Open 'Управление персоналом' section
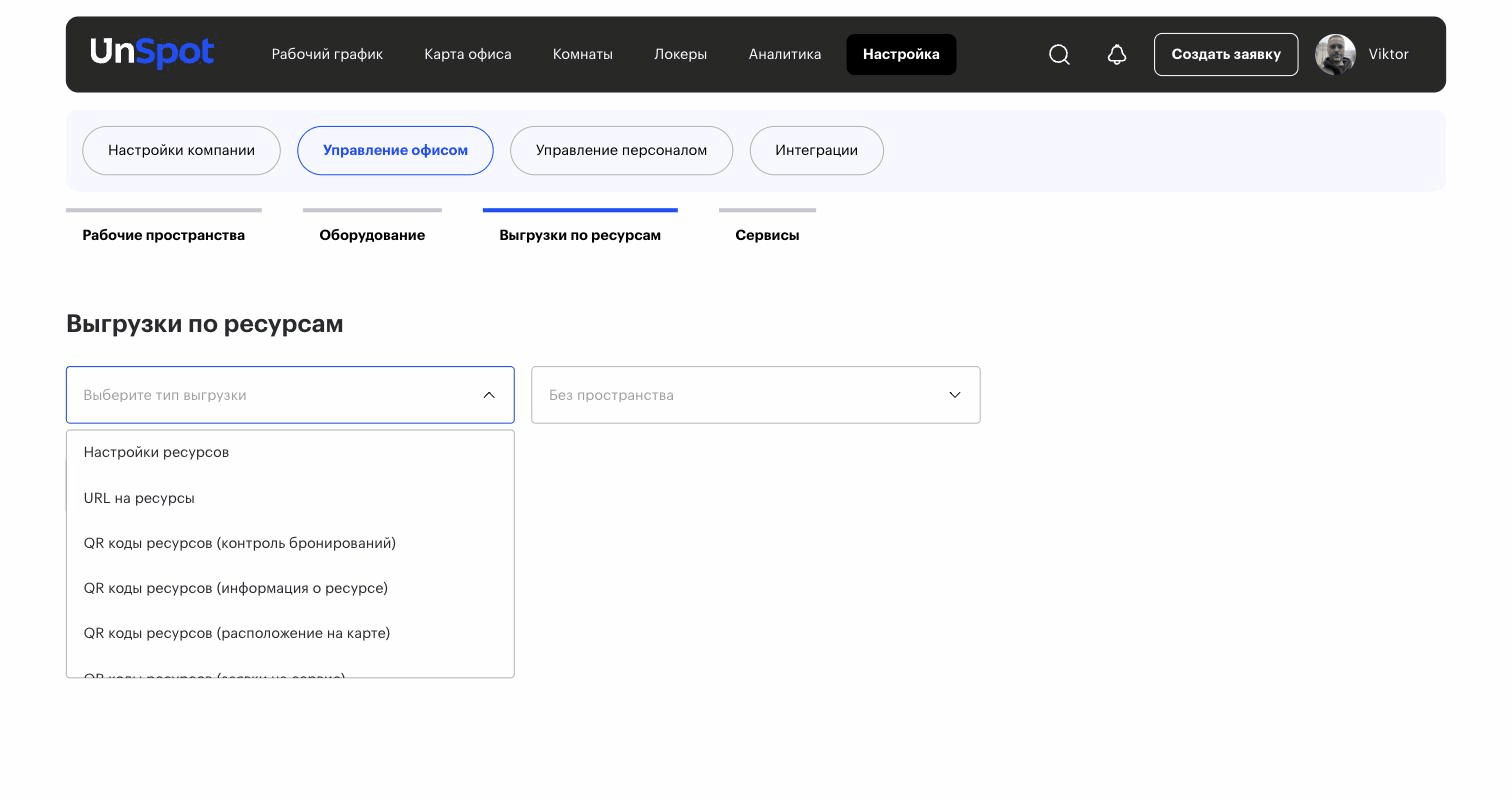This screenshot has height=801, width=1512. [621, 151]
